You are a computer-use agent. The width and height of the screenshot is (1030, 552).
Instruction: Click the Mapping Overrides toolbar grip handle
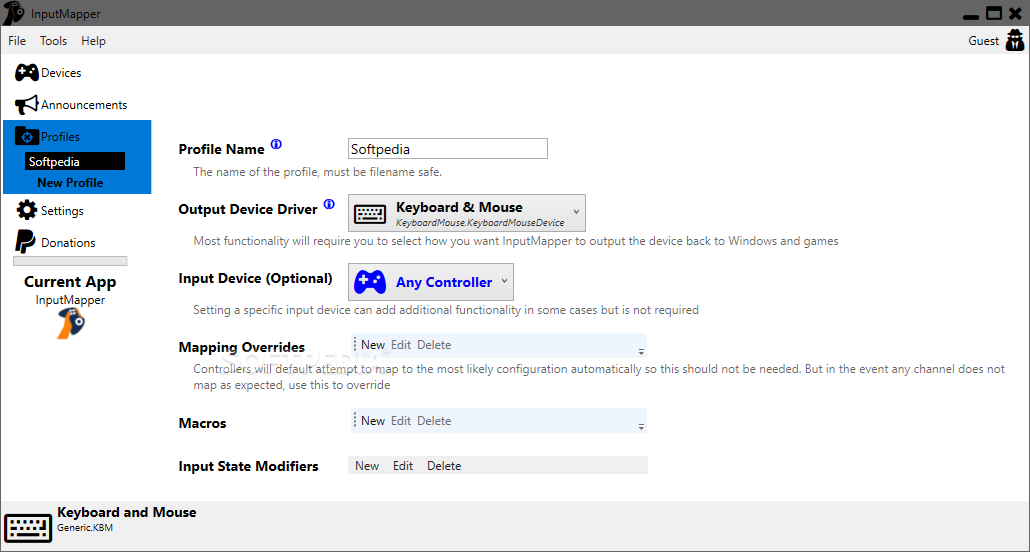355,344
